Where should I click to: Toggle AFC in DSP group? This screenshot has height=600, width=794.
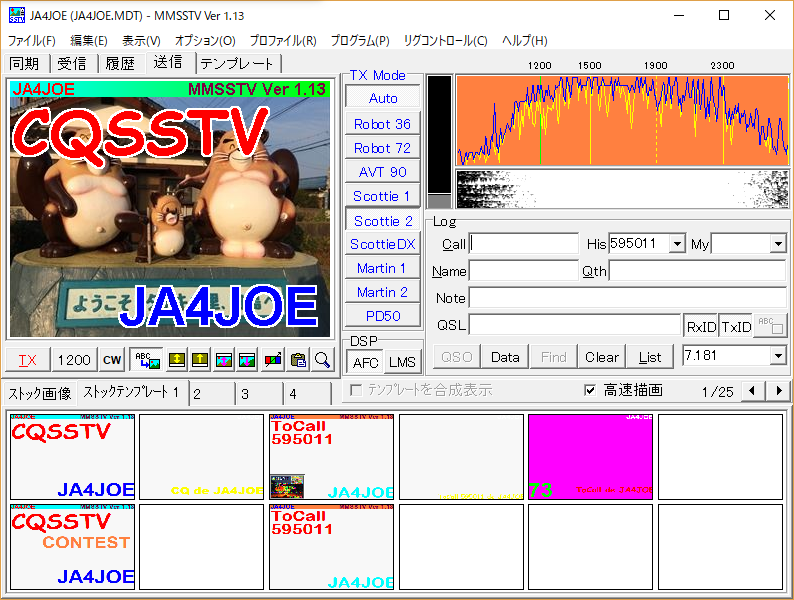pos(365,363)
